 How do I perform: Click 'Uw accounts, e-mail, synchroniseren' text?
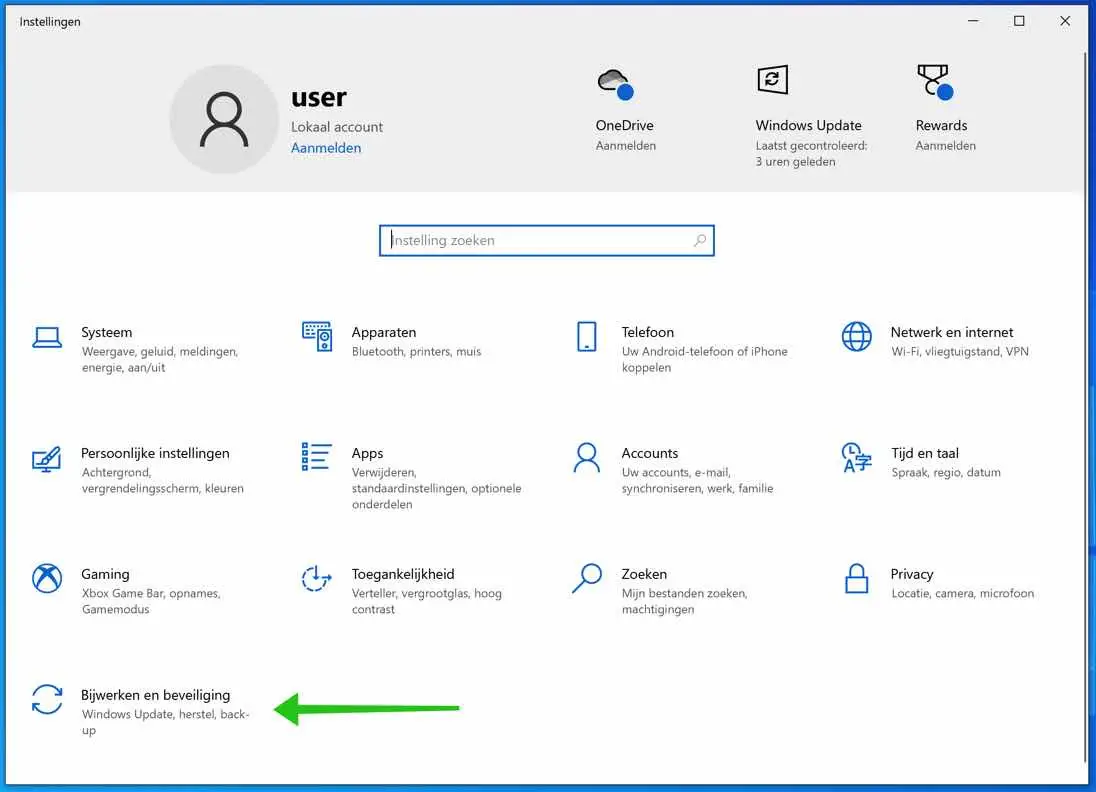point(697,480)
